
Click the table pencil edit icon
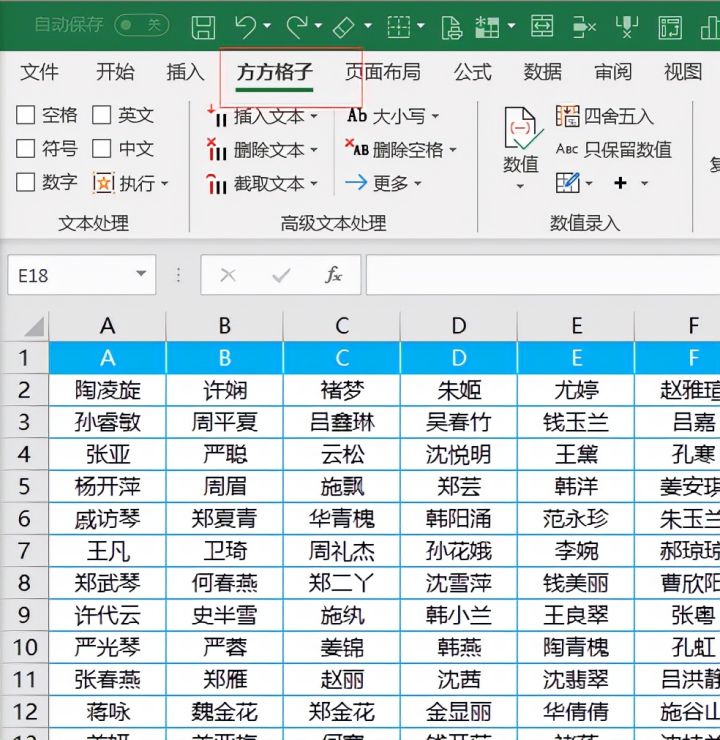(x=568, y=183)
